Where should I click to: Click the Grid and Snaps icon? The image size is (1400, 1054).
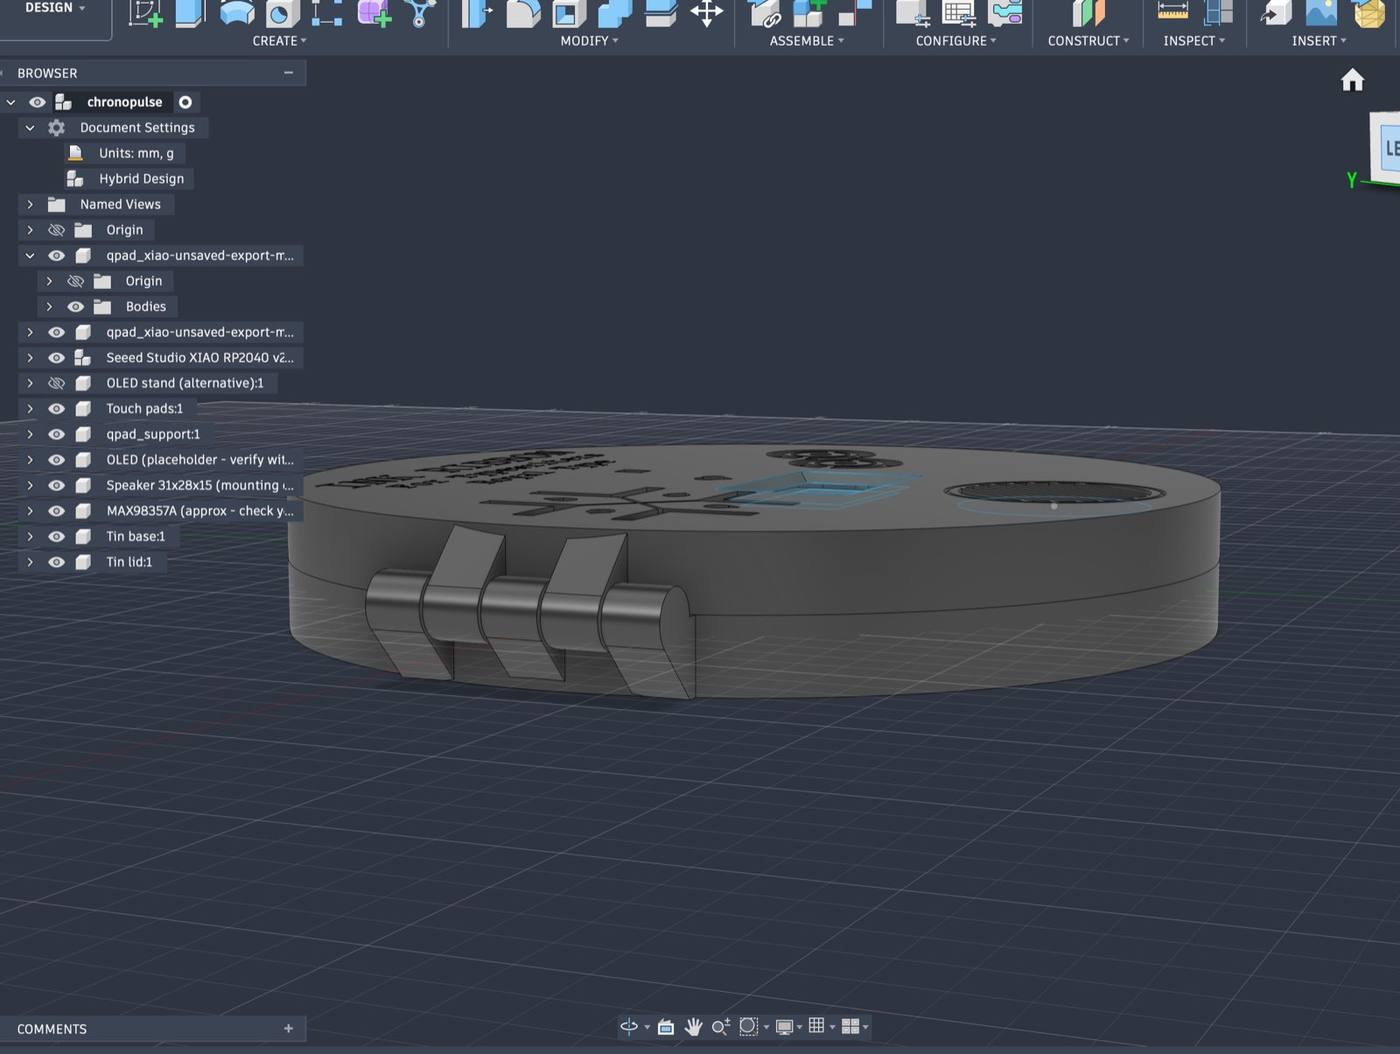coord(817,1026)
